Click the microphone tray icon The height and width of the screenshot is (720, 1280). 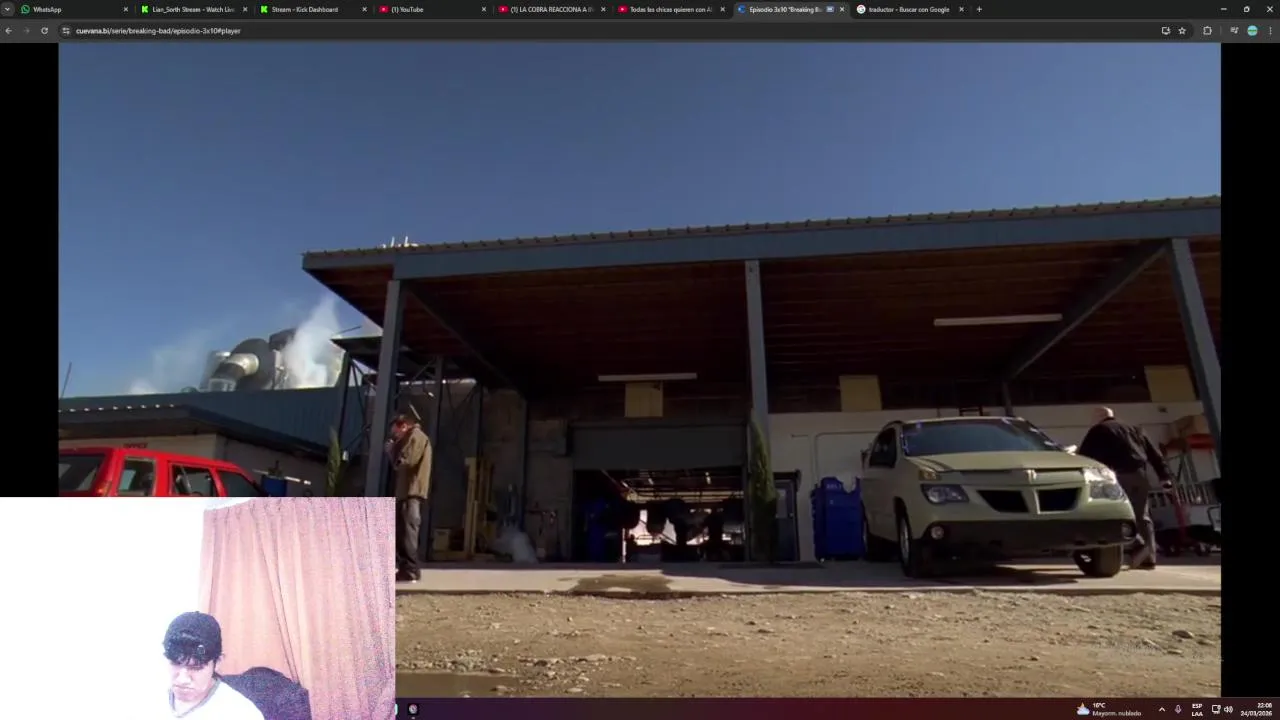point(1178,709)
